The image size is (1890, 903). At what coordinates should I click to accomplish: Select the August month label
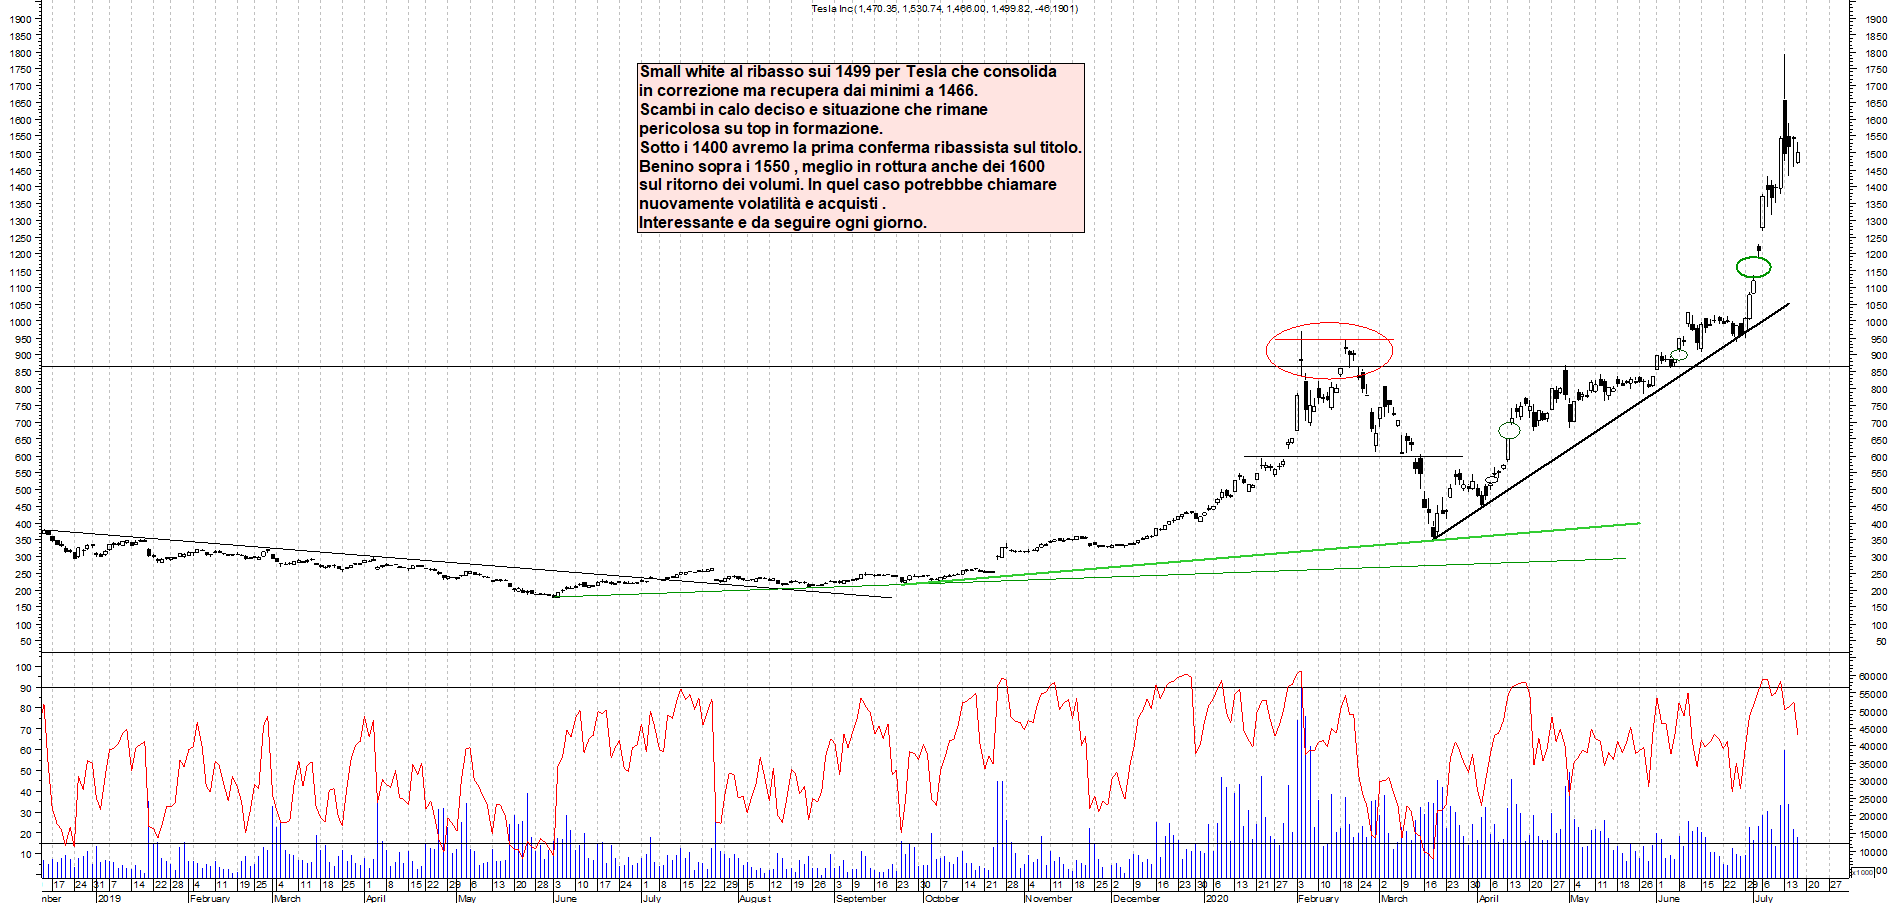click(755, 898)
